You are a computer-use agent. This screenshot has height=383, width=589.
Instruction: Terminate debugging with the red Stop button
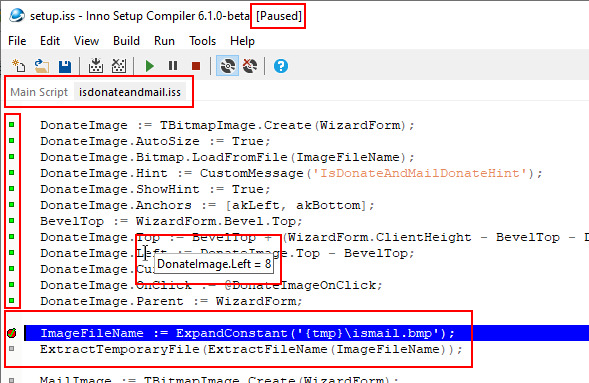196,66
